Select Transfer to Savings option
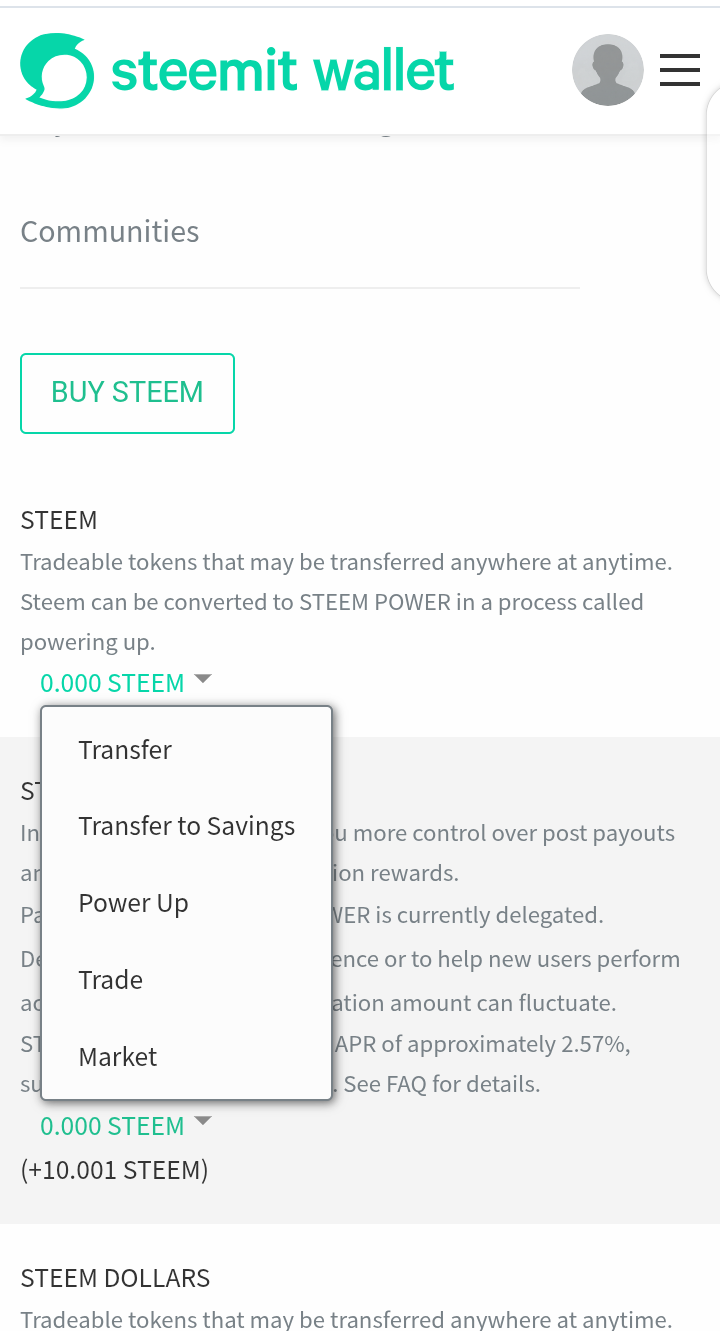 tap(187, 826)
